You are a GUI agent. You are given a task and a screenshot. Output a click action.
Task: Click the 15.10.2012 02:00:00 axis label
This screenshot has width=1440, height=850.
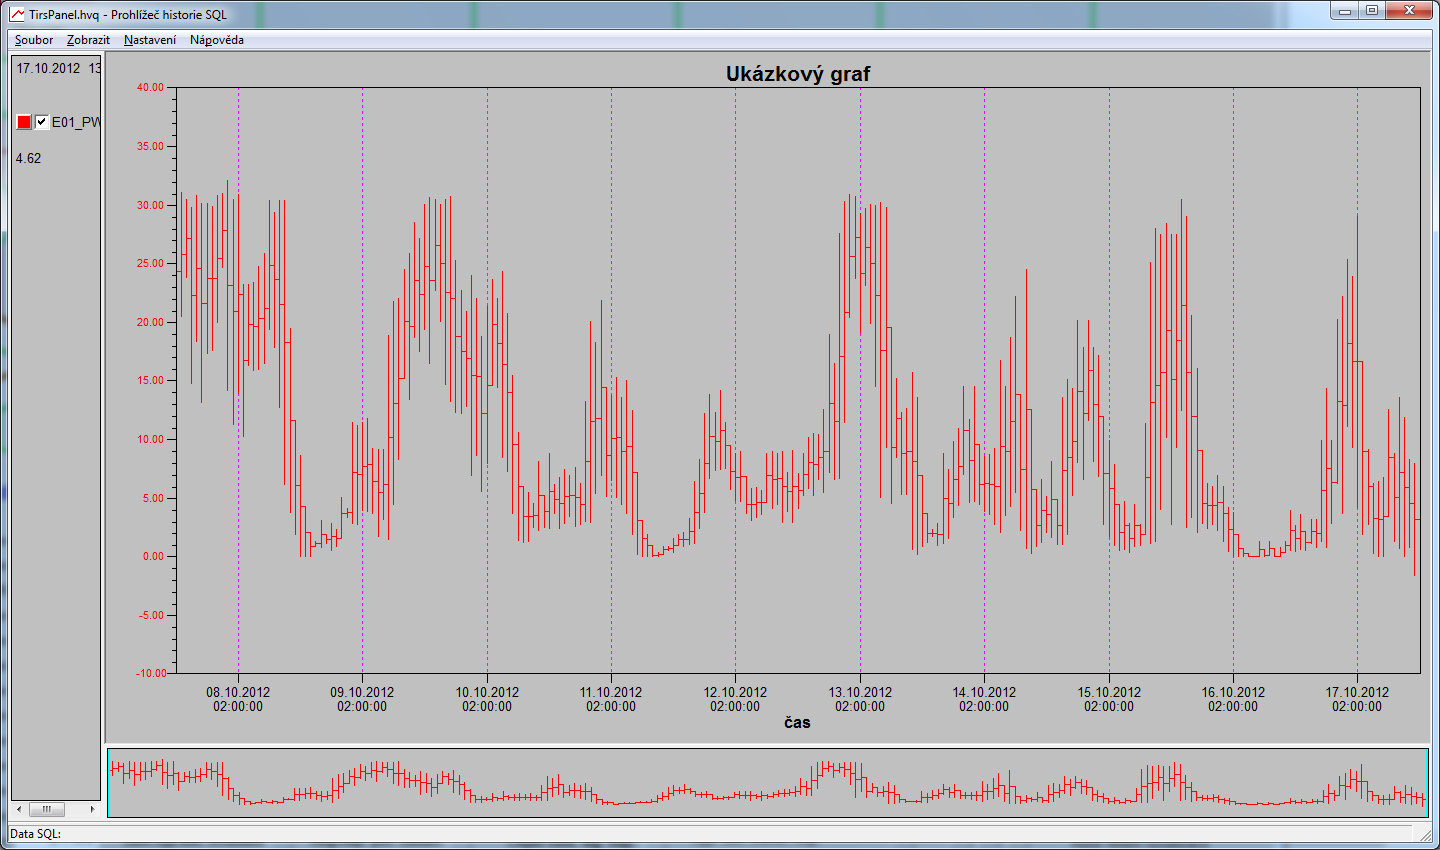tap(1109, 699)
